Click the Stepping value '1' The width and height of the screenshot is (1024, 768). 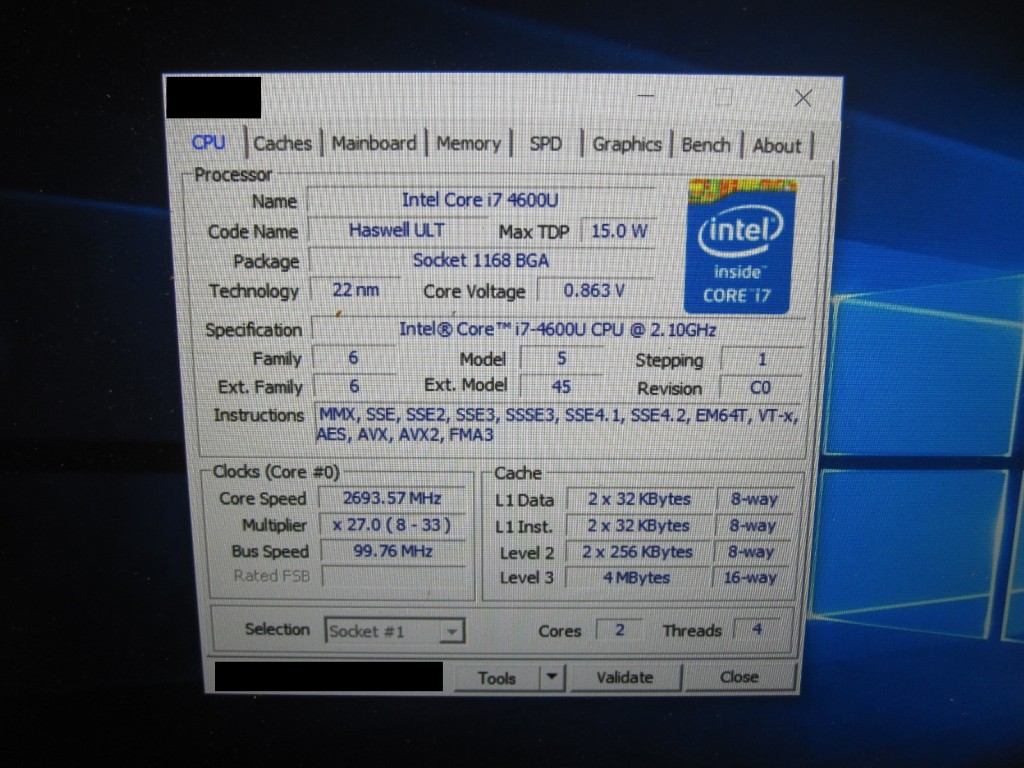[x=762, y=359]
